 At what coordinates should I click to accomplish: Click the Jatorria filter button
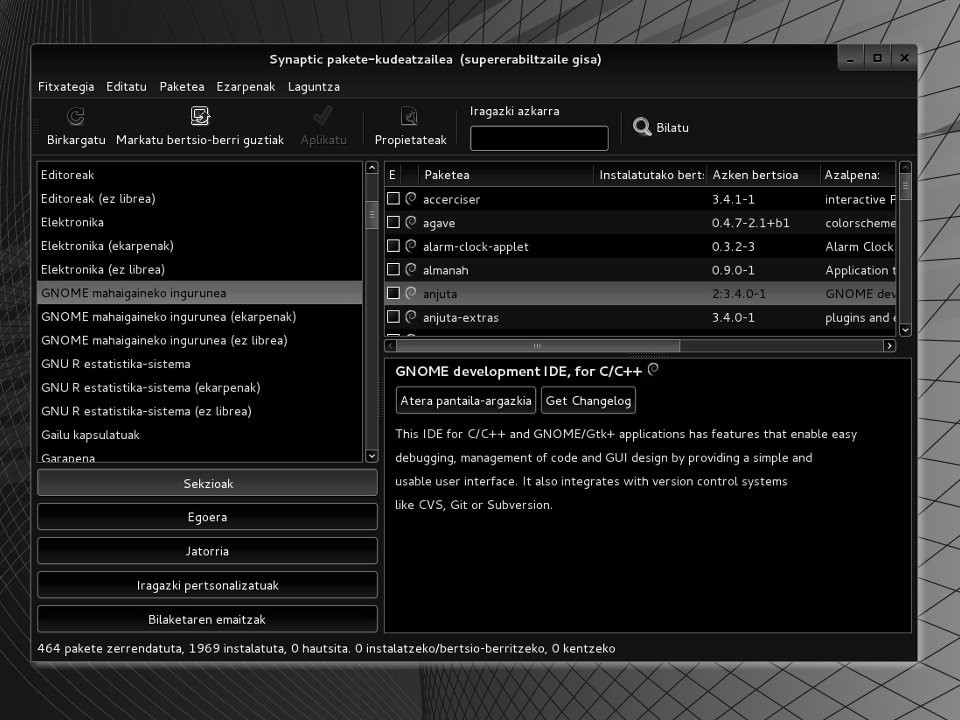208,551
